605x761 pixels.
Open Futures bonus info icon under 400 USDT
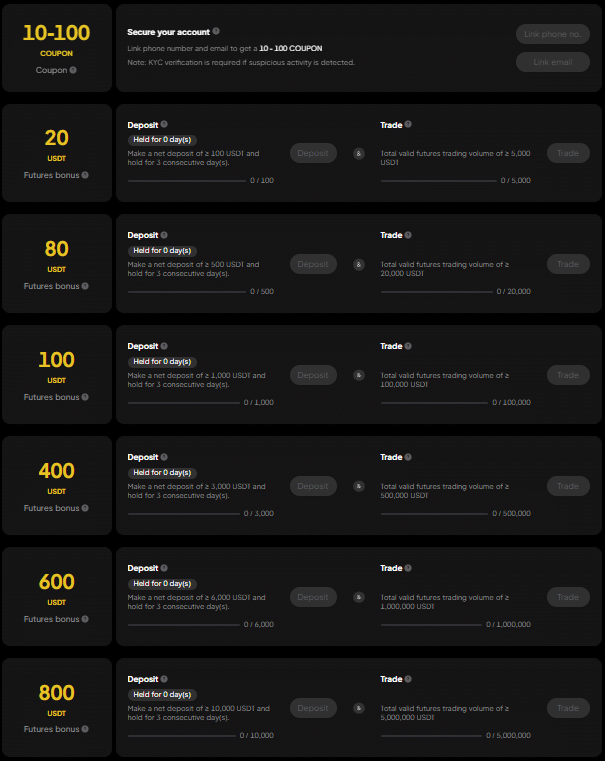tap(85, 508)
